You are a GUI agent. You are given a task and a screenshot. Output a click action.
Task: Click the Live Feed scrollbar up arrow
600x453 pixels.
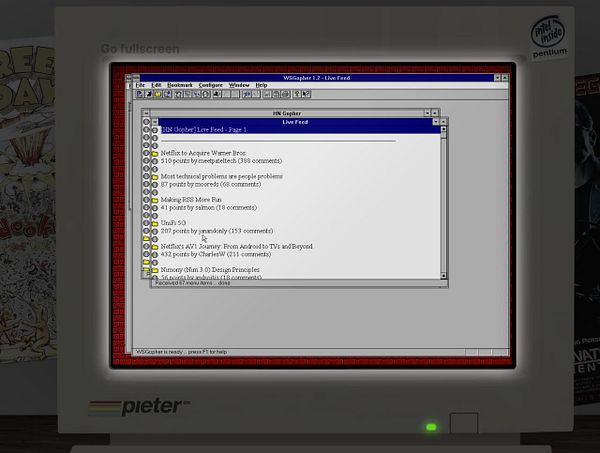[443, 129]
